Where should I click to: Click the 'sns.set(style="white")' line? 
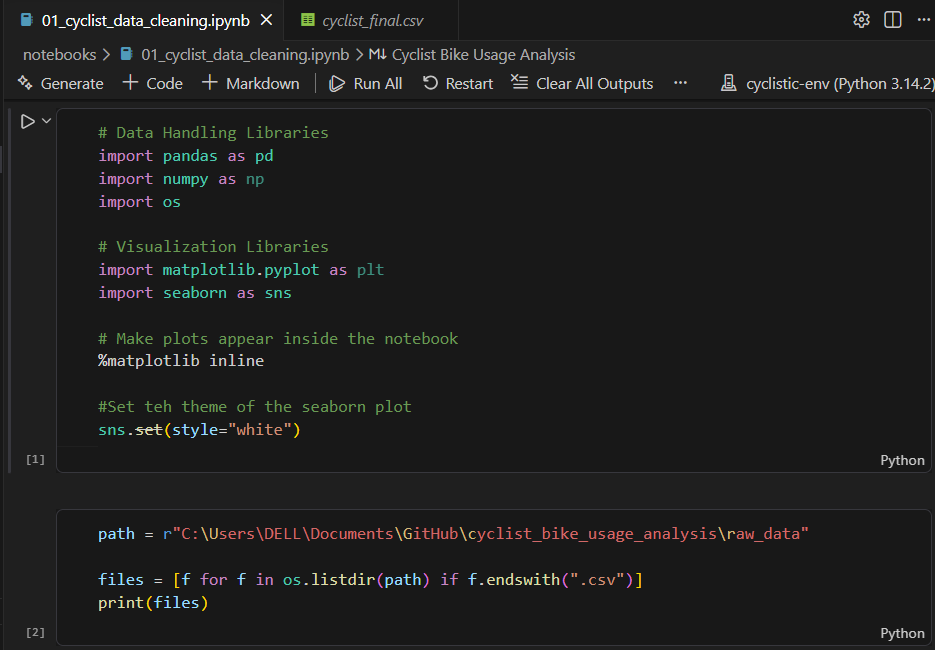[x=199, y=429]
